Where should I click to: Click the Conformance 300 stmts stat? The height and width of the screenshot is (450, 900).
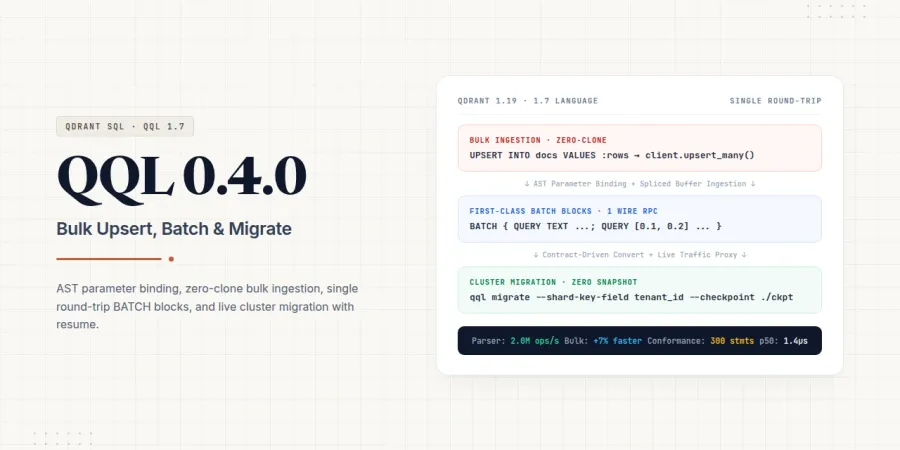[x=700, y=341]
